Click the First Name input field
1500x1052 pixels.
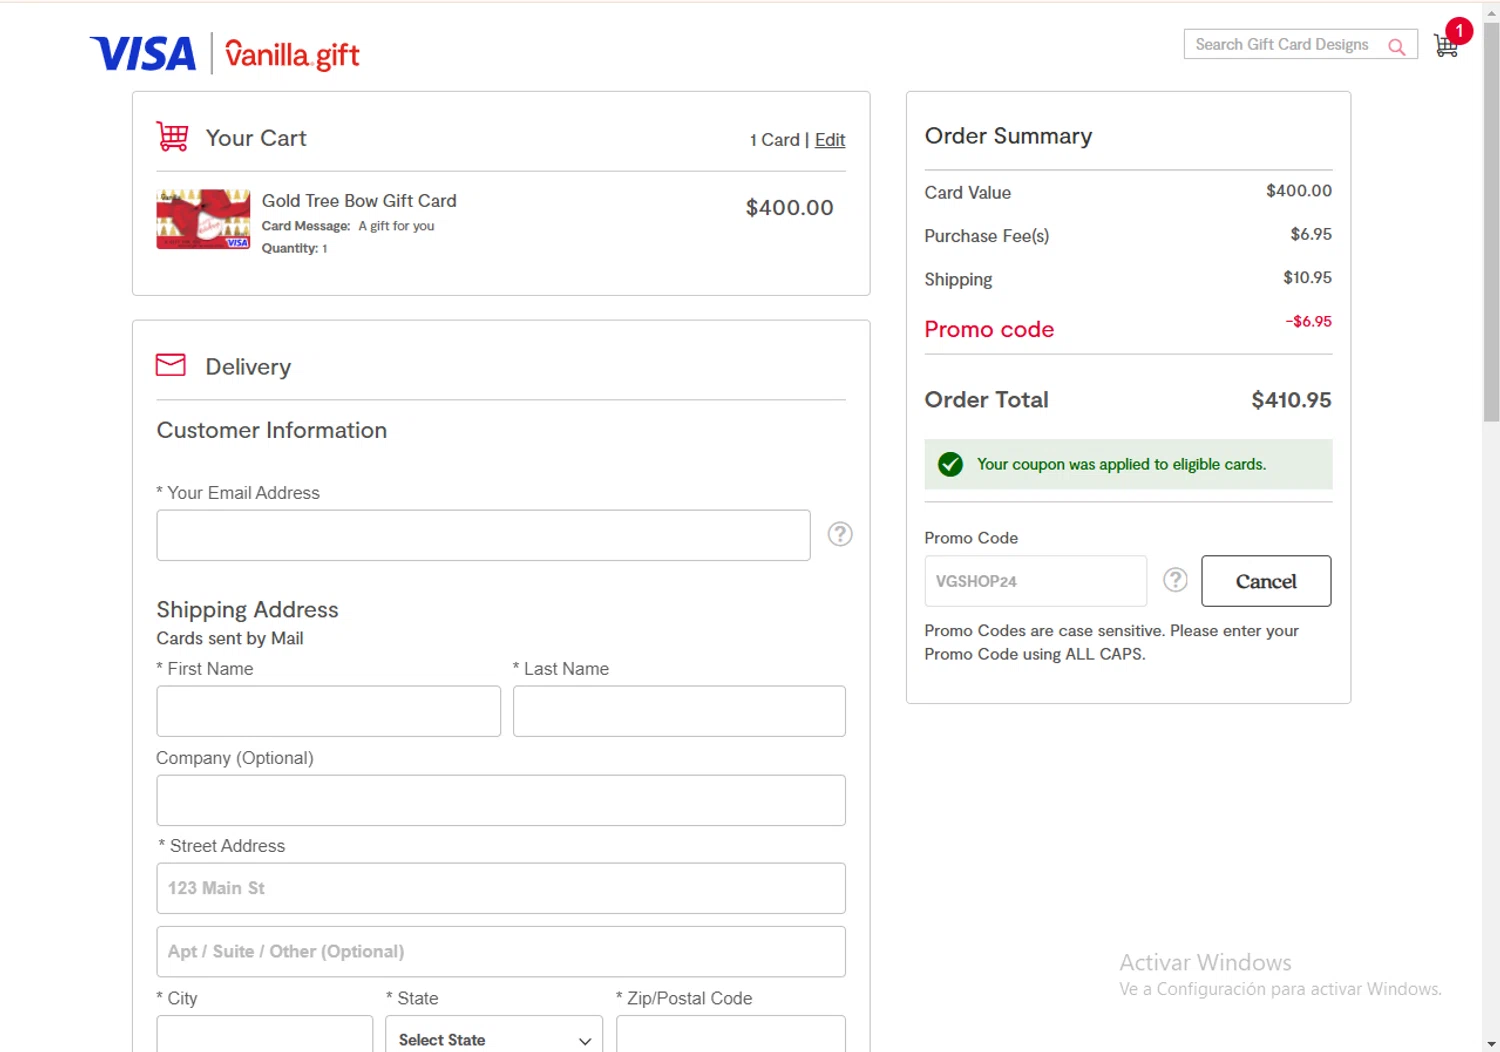click(x=328, y=711)
